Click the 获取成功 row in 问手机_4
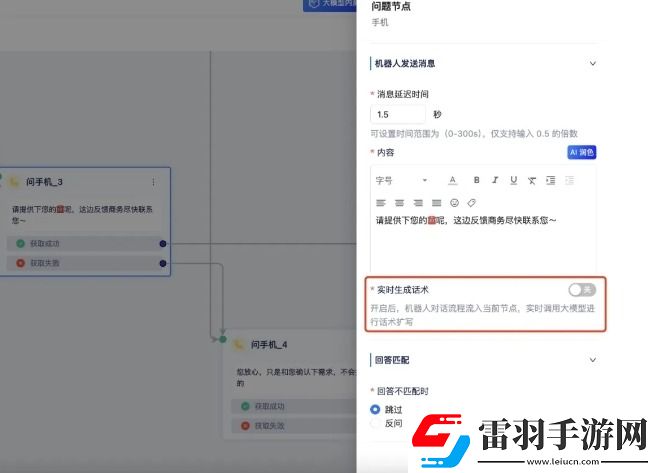 click(x=294, y=406)
